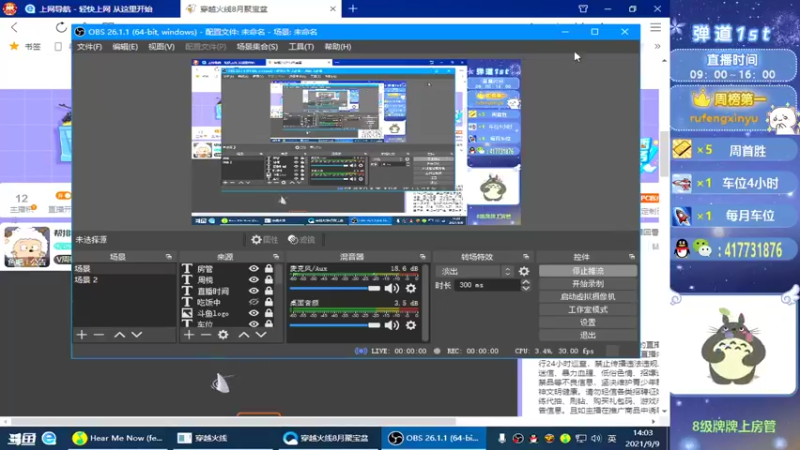
Task: Open OBS 设置 settings
Action: (x=588, y=322)
